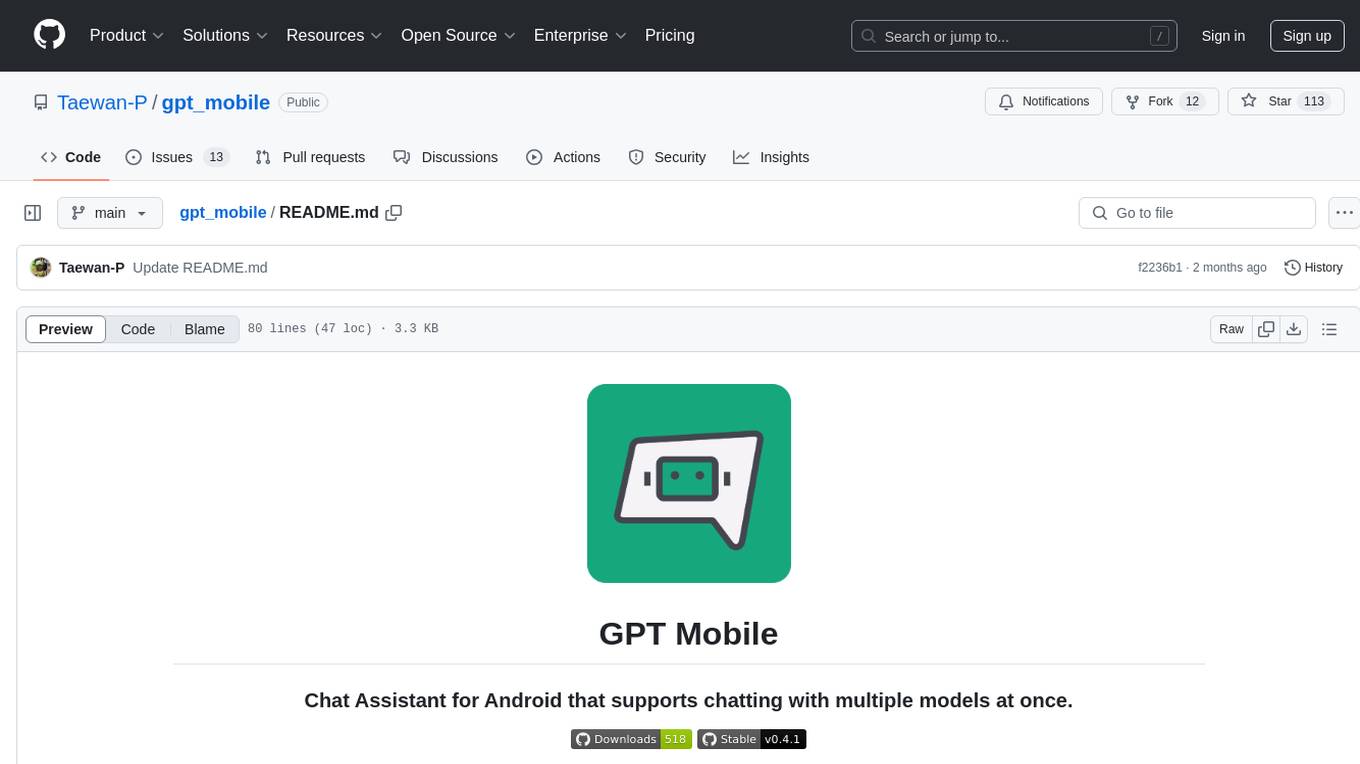The height and width of the screenshot is (764, 1360).
Task: Click the Sign up button
Action: [x=1307, y=36]
